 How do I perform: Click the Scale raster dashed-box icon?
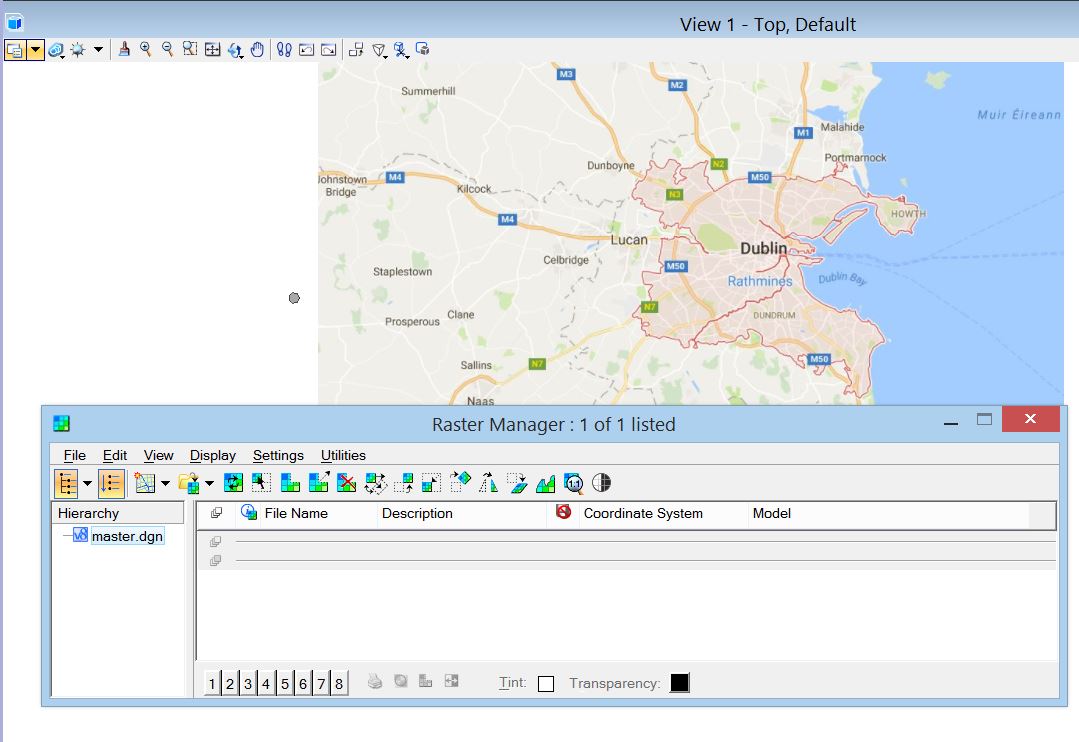[x=431, y=483]
